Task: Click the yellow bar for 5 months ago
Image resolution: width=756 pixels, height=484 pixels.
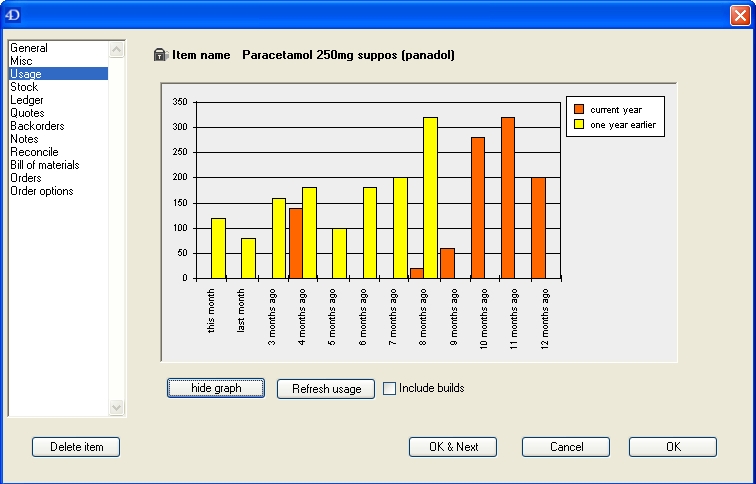Action: coord(339,254)
